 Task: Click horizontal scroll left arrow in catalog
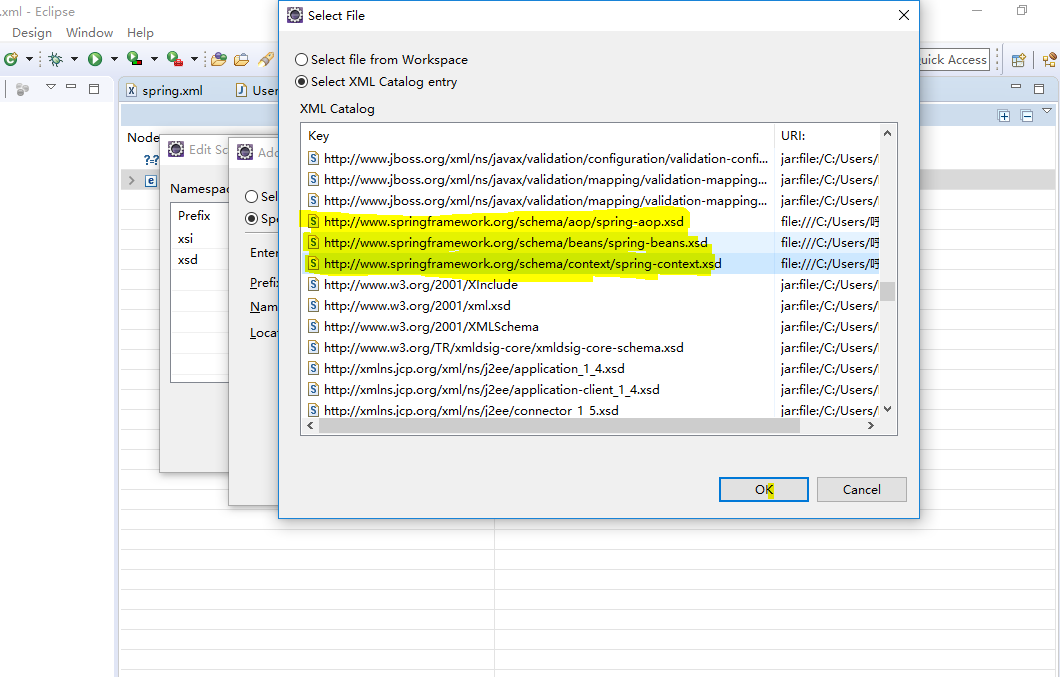point(310,425)
